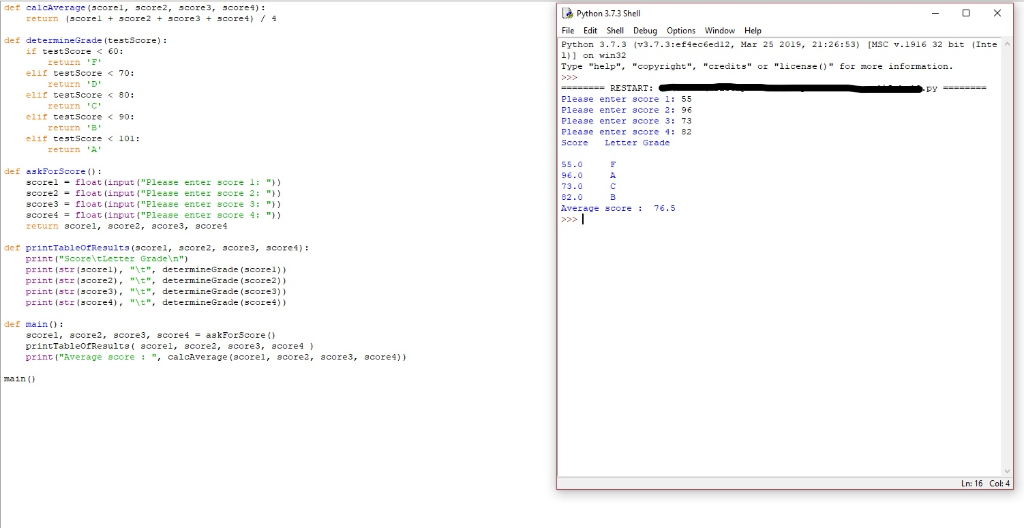The width and height of the screenshot is (1024, 528).
Task: Click the return 'F' line
Action: tap(74, 63)
